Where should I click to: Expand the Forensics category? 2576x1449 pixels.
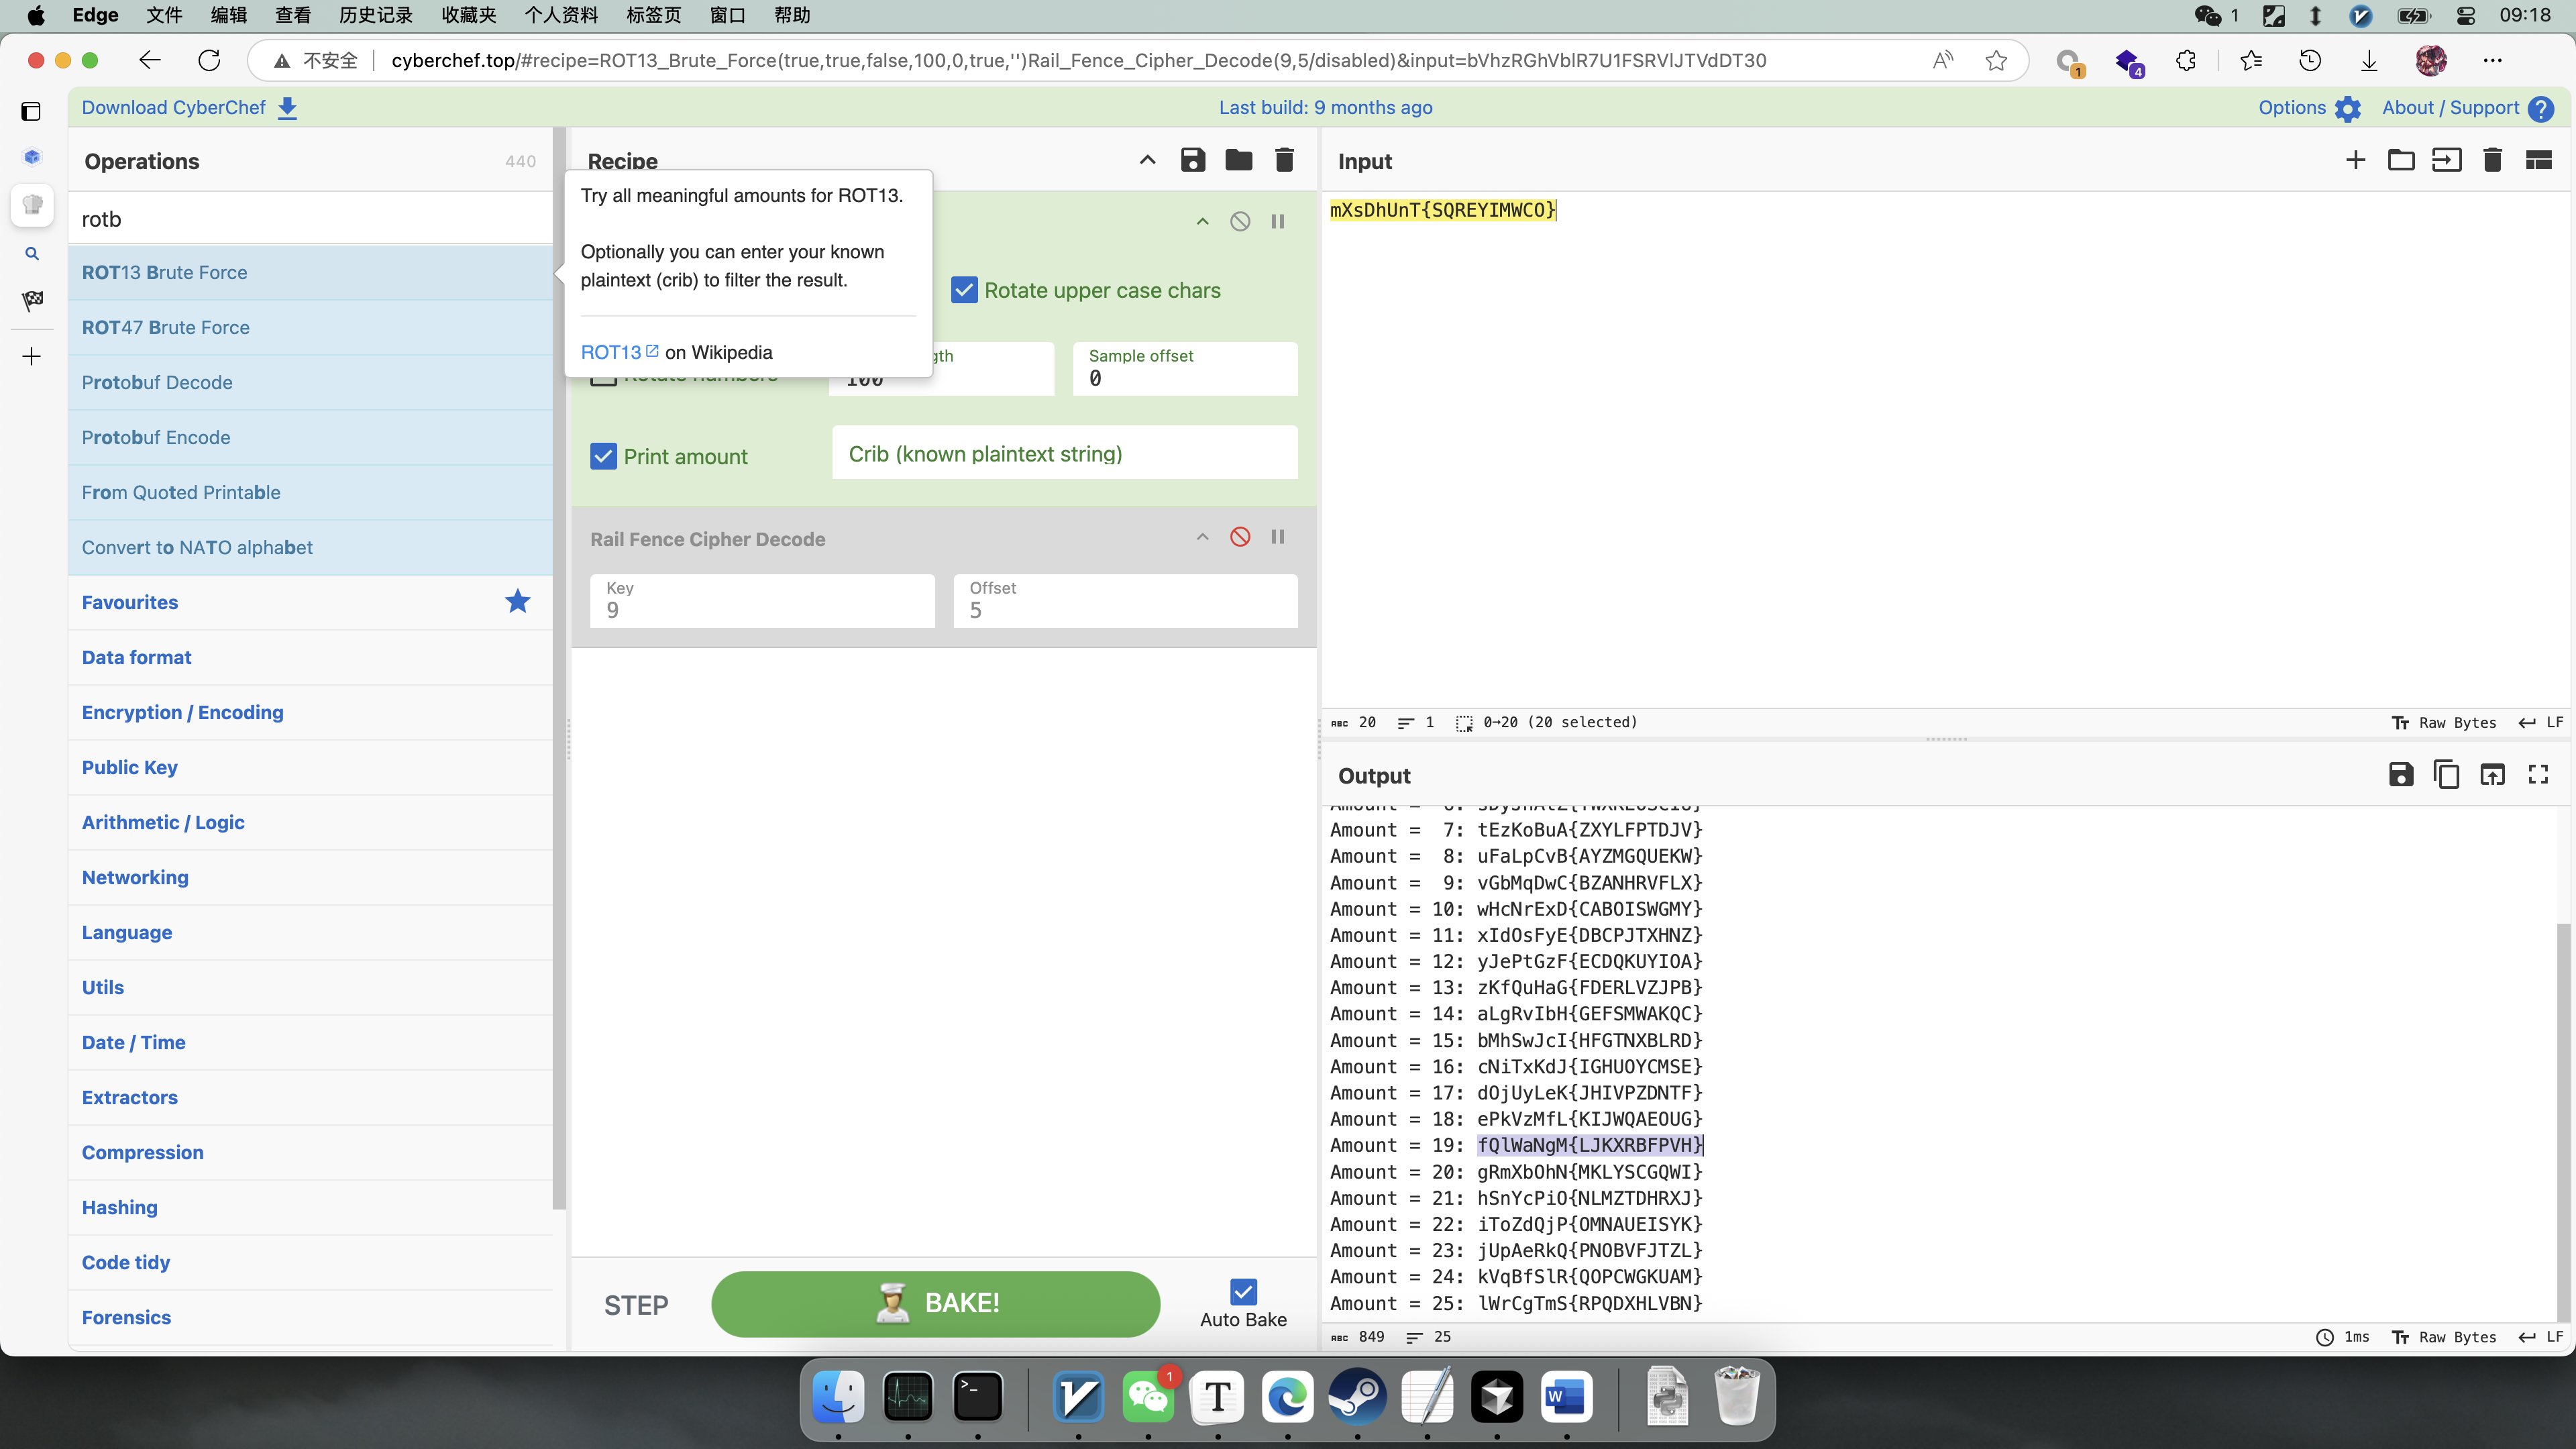pos(310,1318)
